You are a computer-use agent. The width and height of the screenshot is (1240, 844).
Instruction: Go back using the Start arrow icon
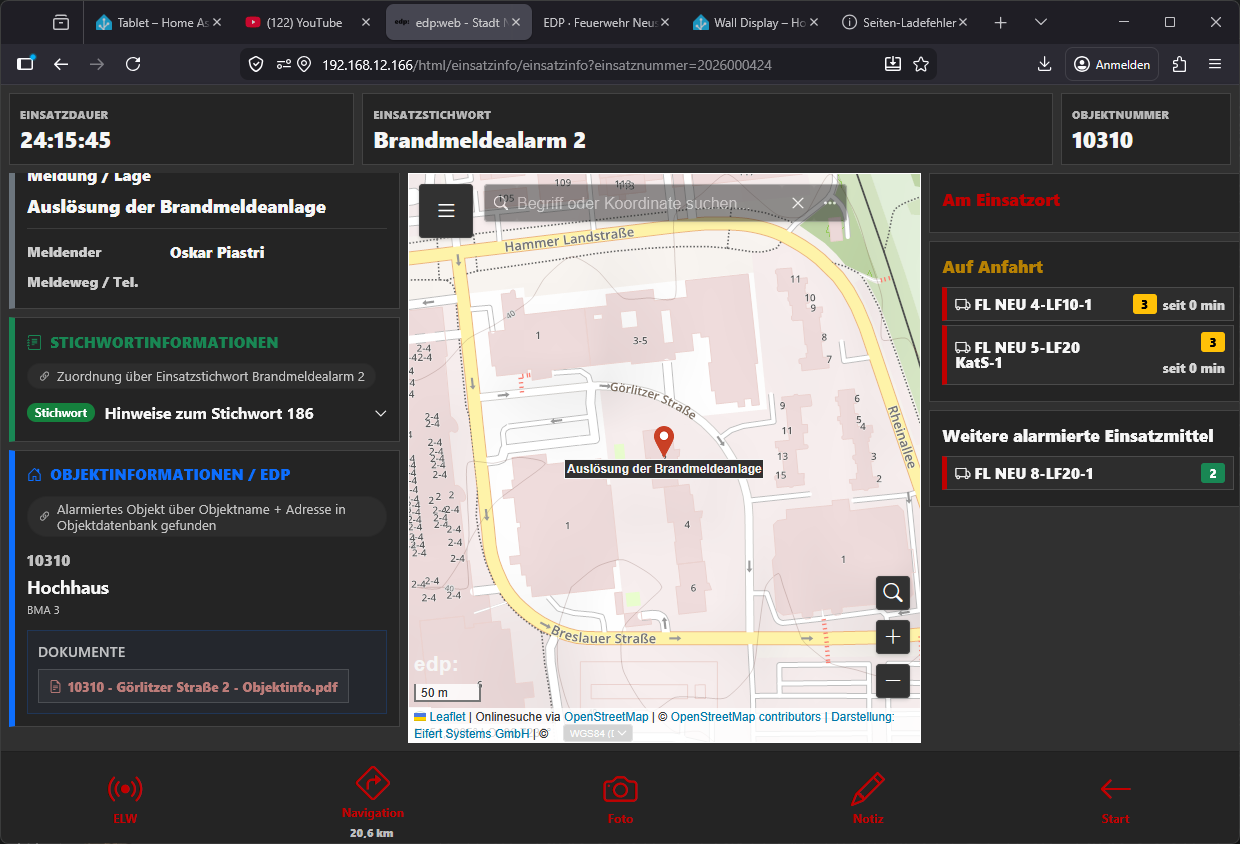pos(1115,790)
